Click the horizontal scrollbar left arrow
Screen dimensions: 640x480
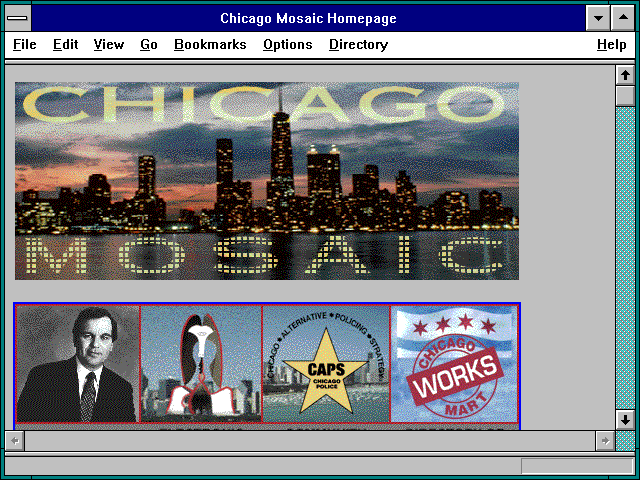pyautogui.click(x=15, y=441)
